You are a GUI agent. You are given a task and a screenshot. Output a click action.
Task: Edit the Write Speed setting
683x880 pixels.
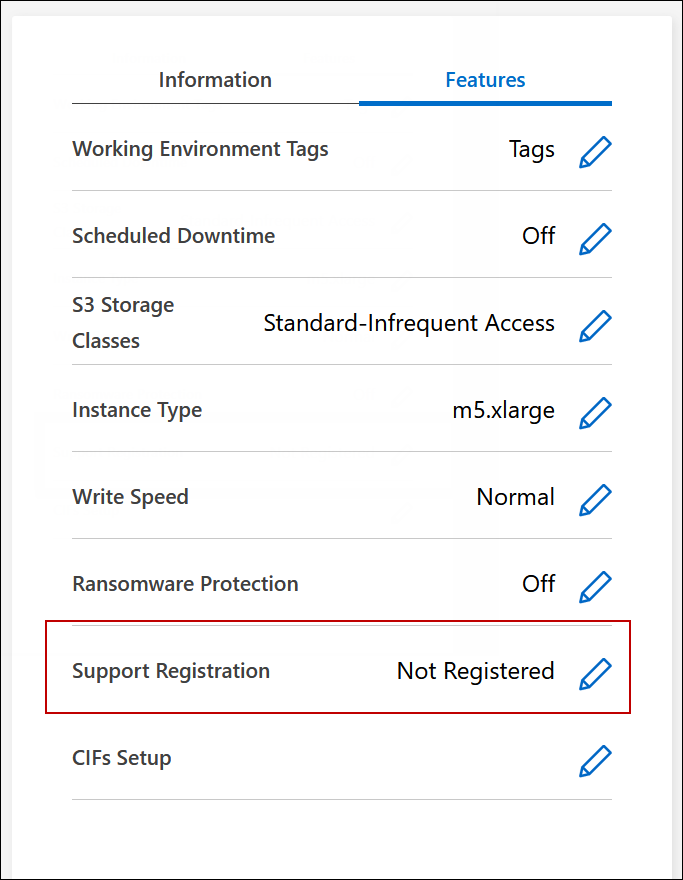click(595, 499)
